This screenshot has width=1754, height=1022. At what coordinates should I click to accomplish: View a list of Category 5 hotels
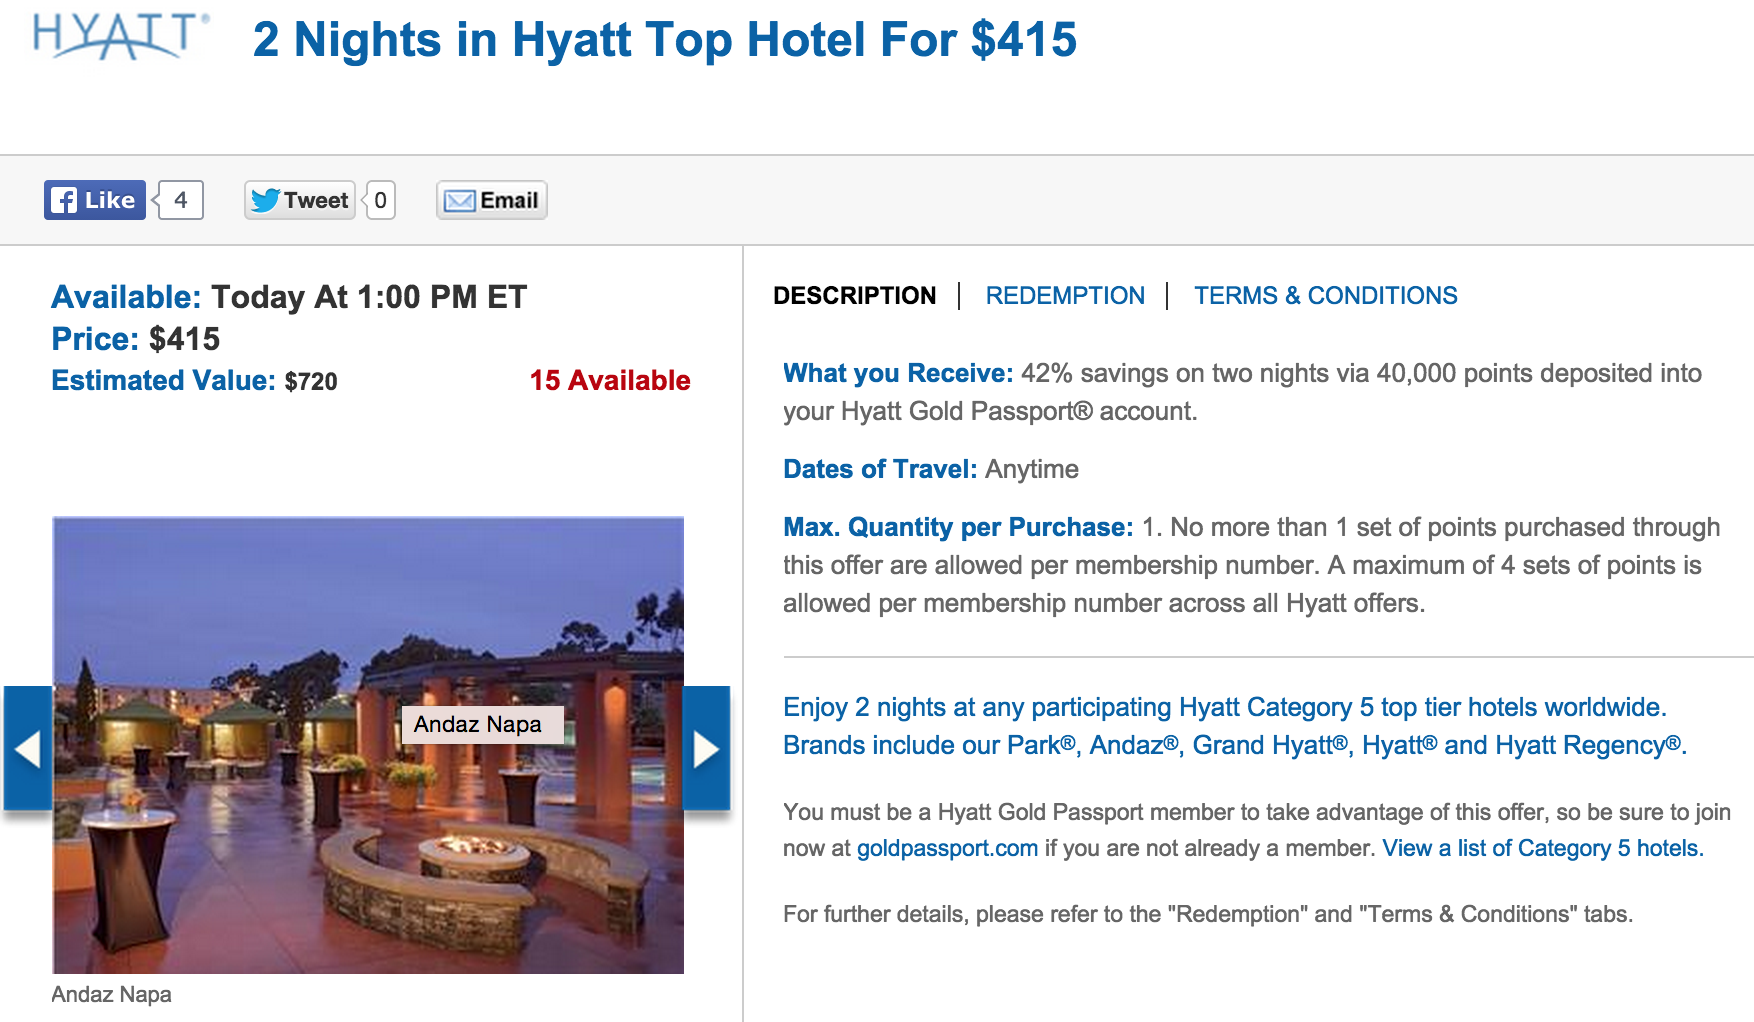pos(1542,849)
